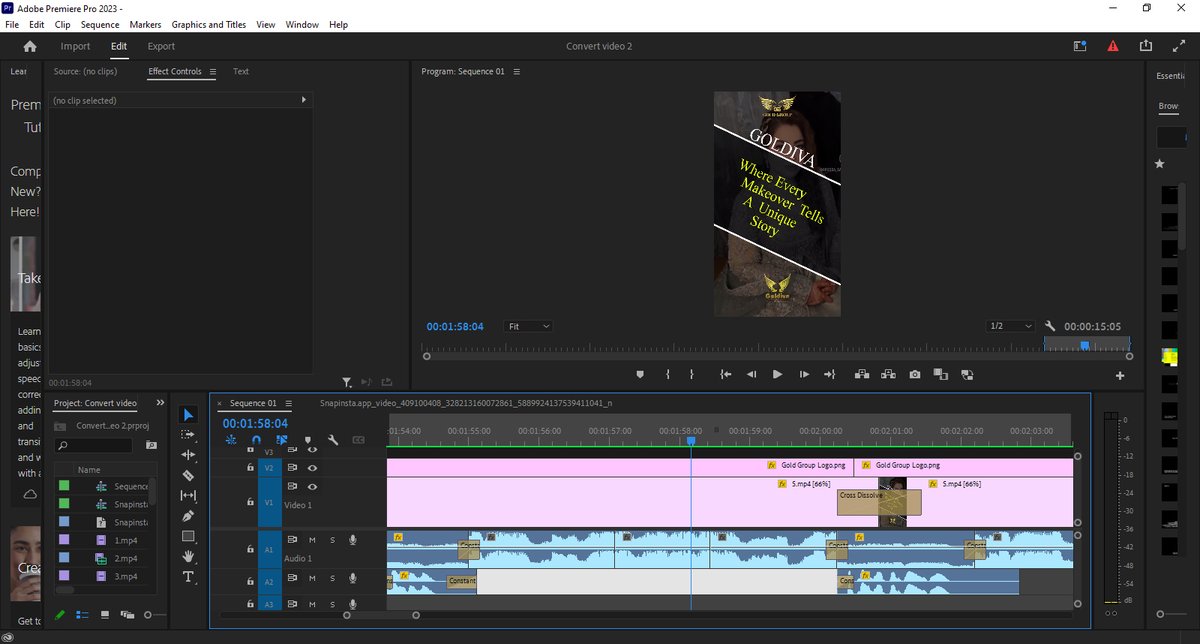Viewport: 1200px width, 644px height.
Task: Open Sequence 01 timeline panel menu
Action: 289,403
